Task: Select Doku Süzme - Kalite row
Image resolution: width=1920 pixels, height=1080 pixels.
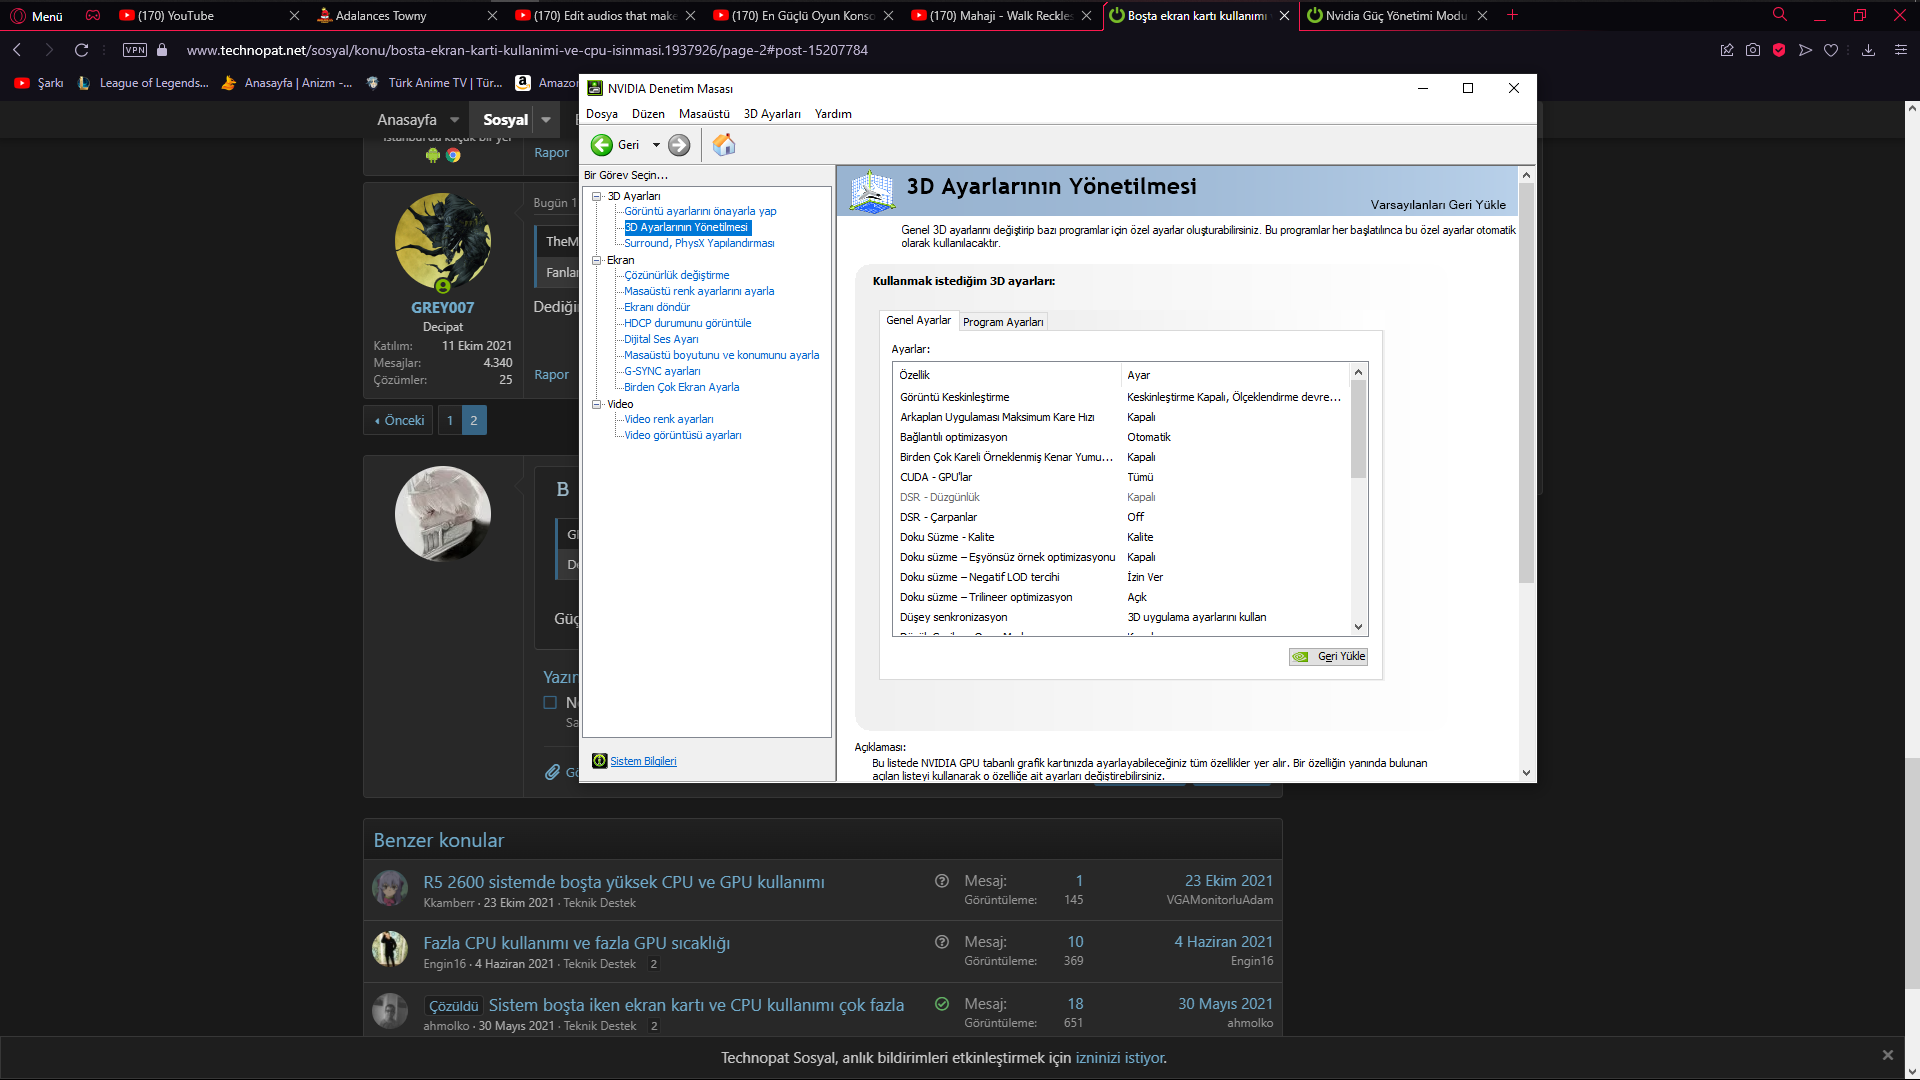Action: click(x=1121, y=537)
